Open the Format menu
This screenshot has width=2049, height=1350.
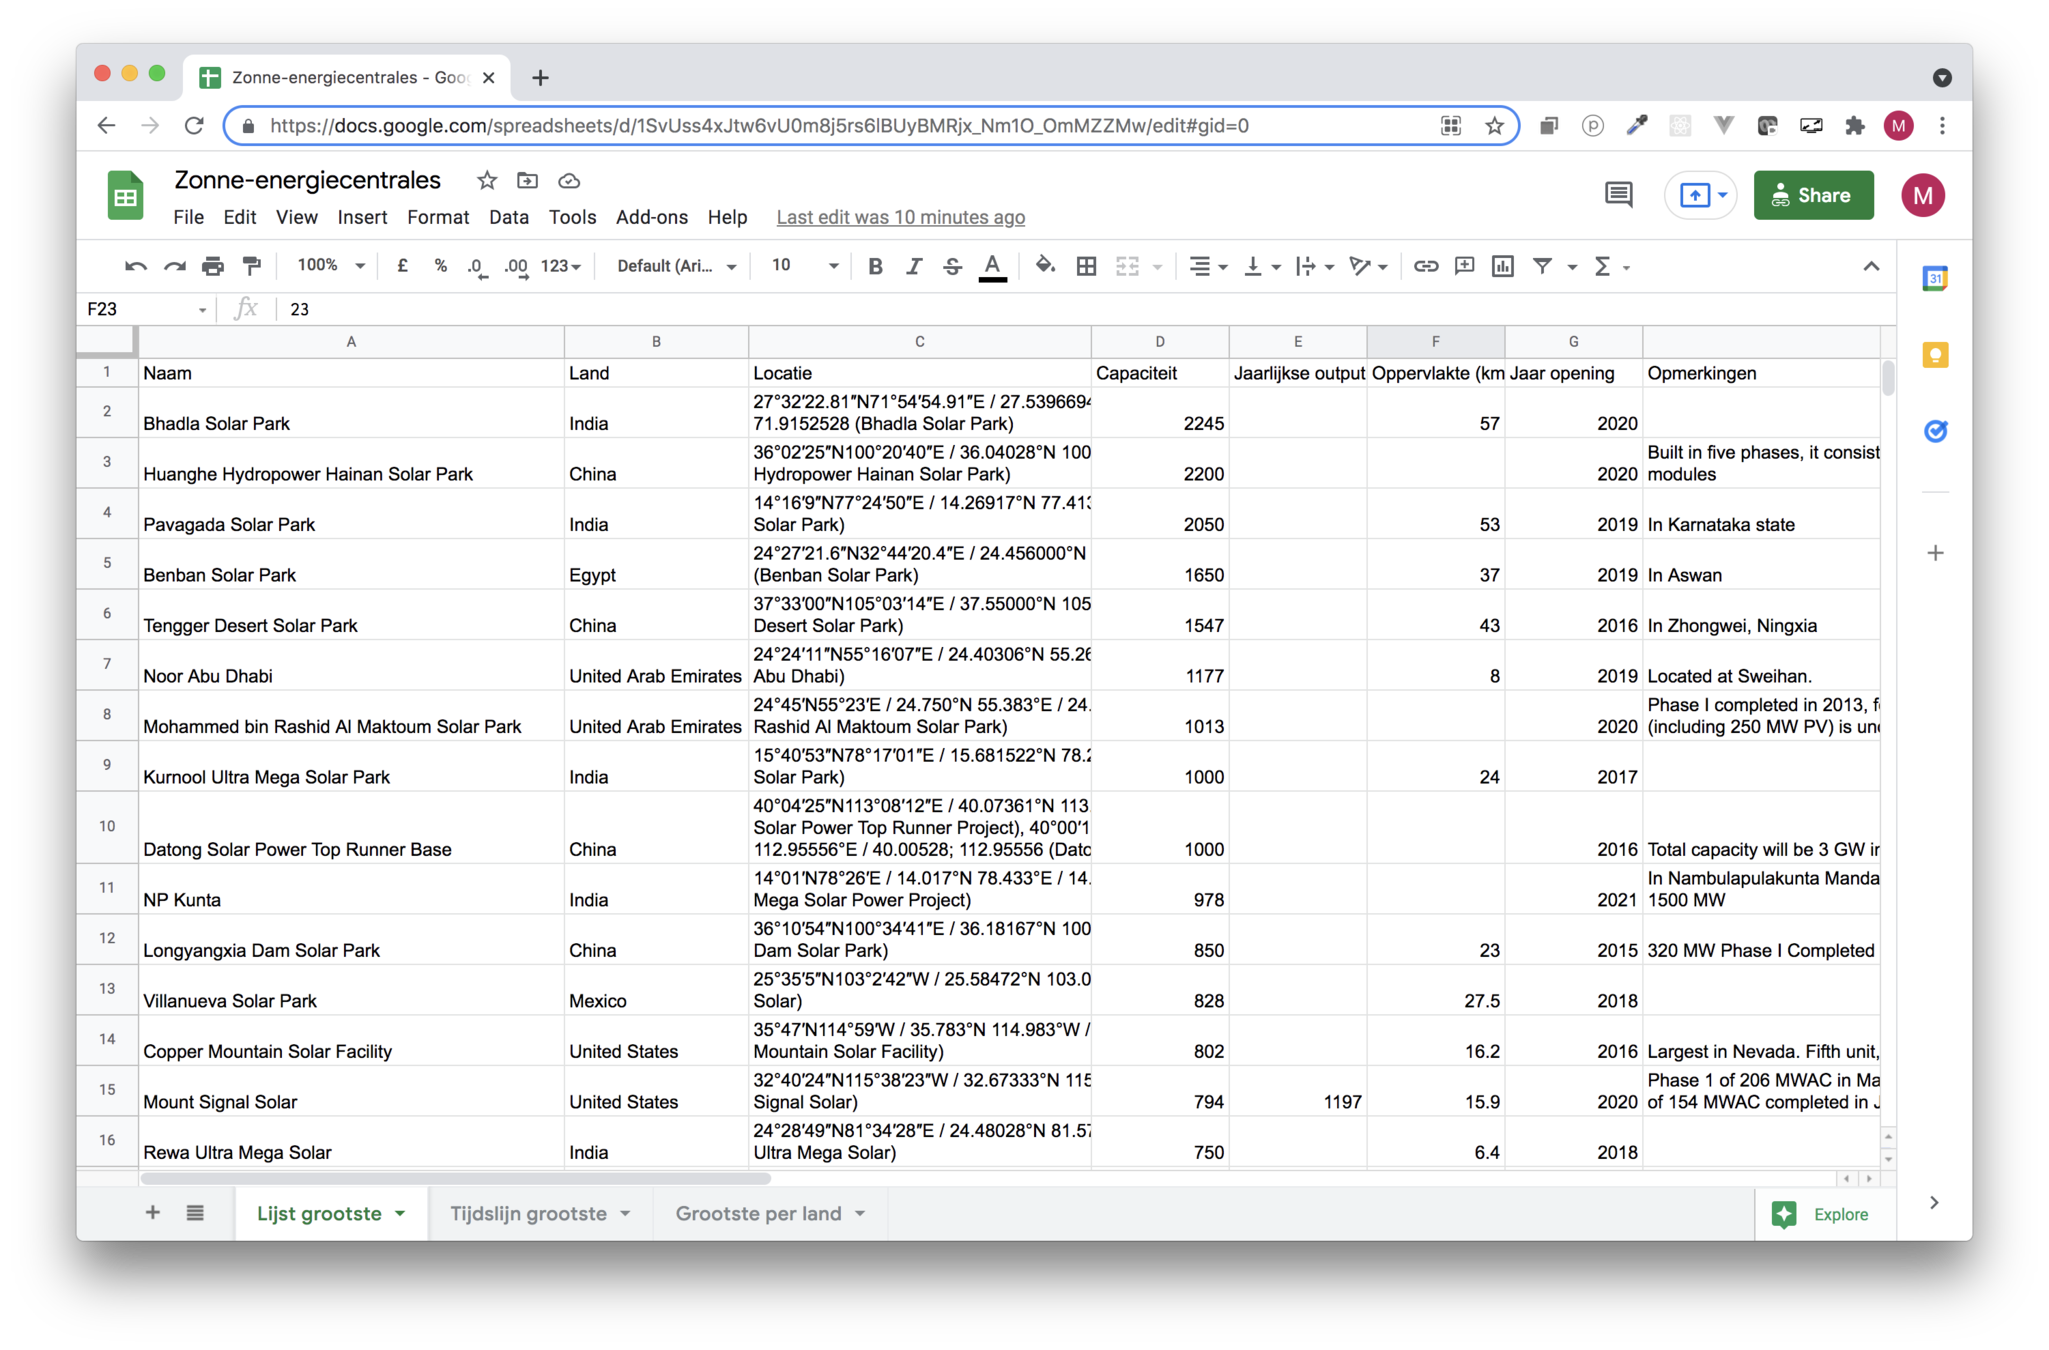click(437, 217)
